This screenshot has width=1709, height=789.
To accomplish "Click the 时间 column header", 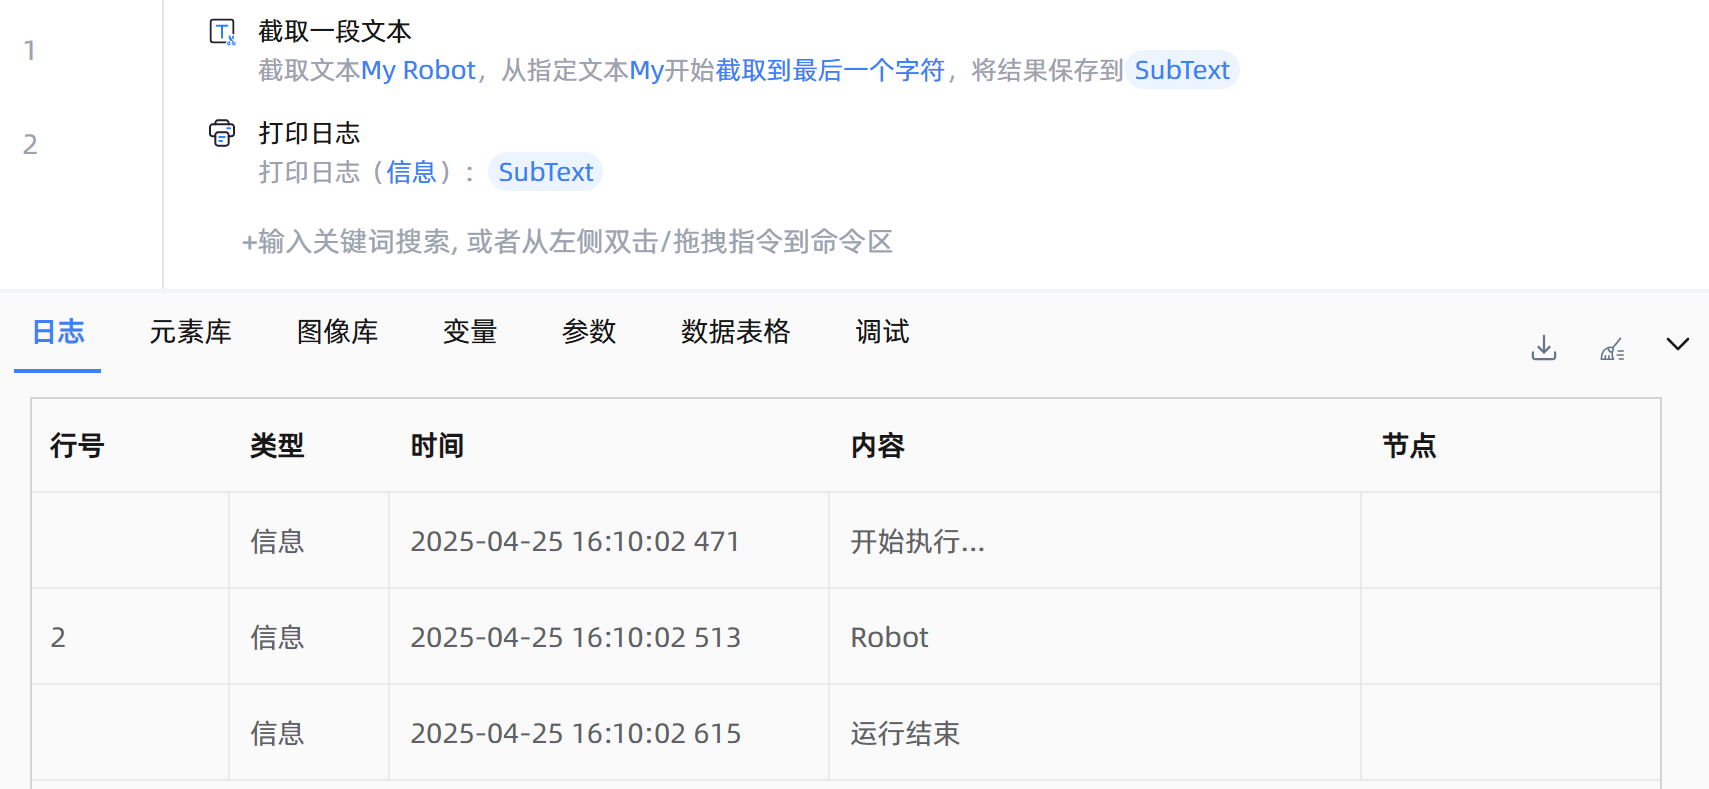I will coord(437,446).
